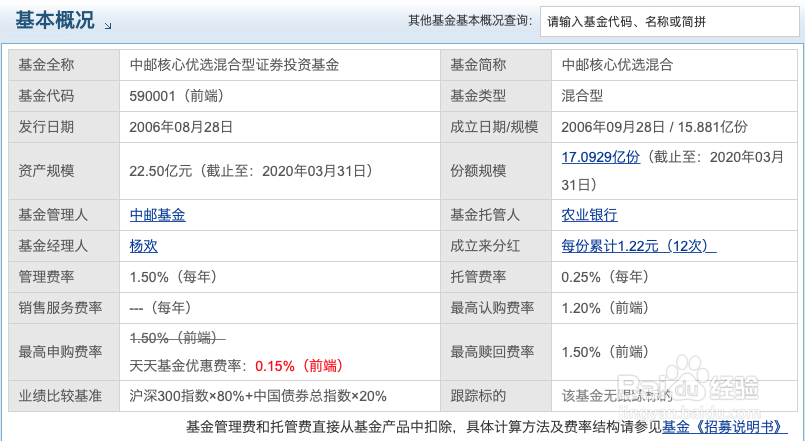Select the 发行日期 label cell
The height and width of the screenshot is (441, 805).
click(x=64, y=127)
